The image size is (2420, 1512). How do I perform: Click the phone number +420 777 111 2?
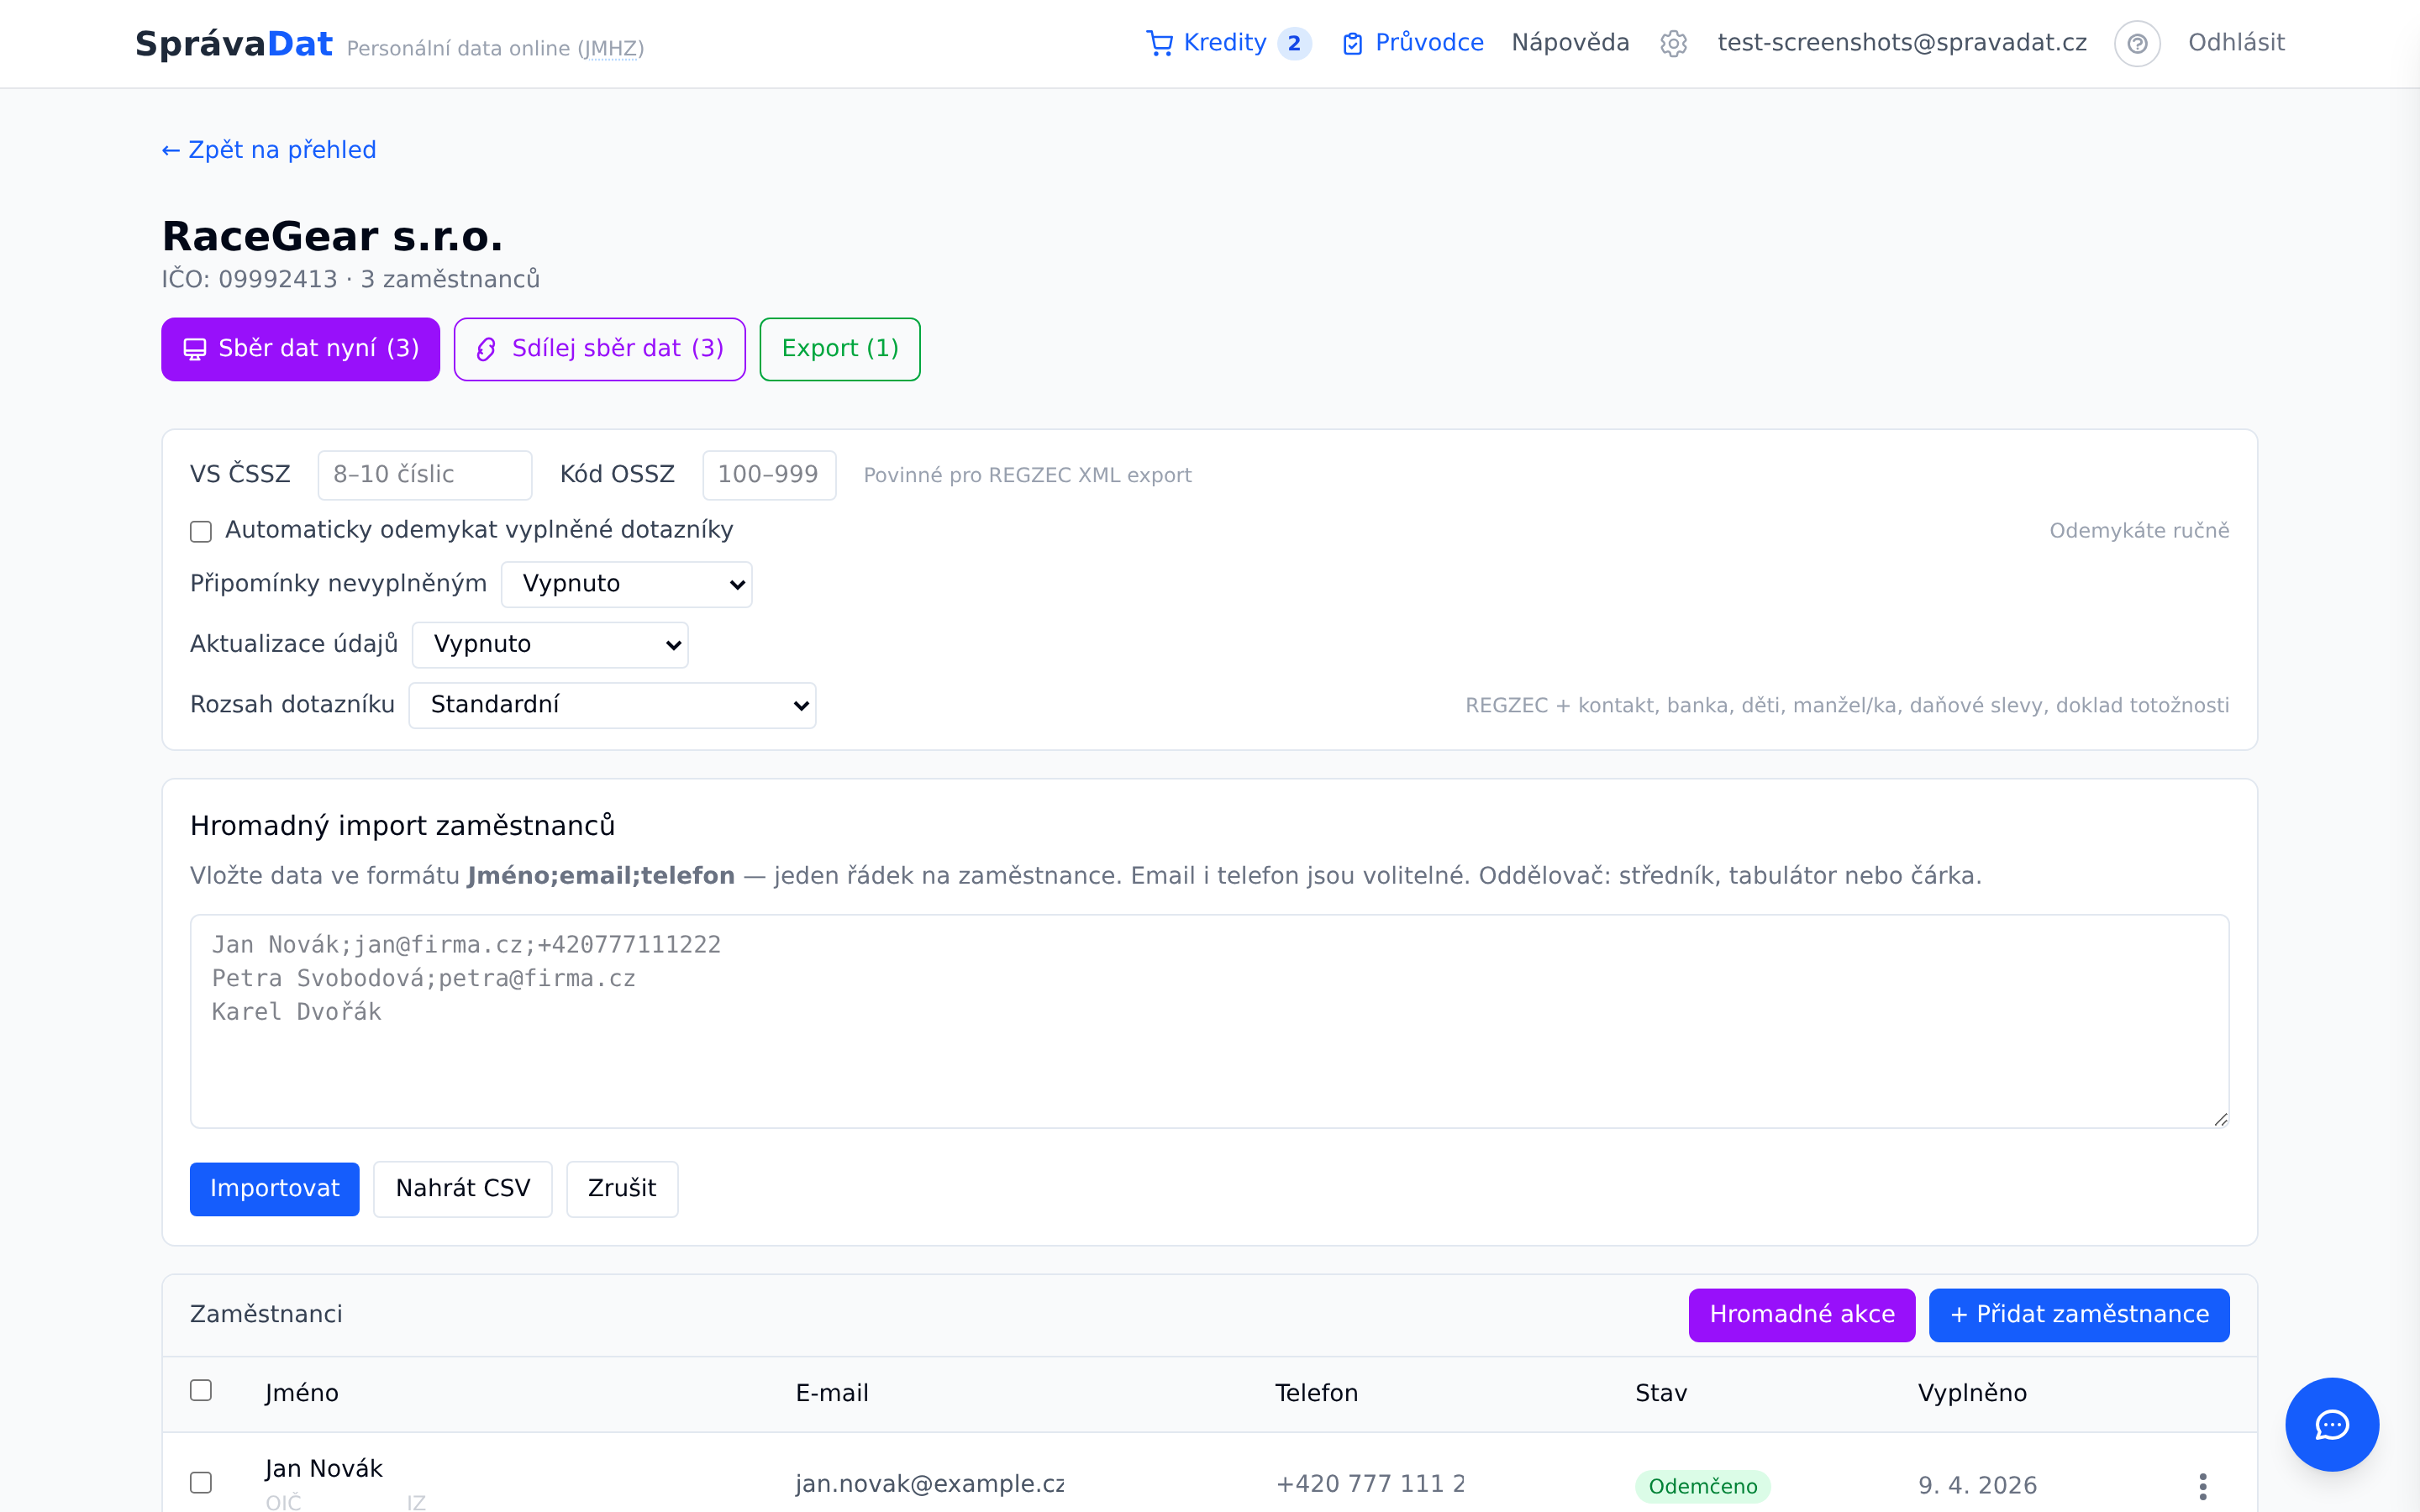[1370, 1484]
